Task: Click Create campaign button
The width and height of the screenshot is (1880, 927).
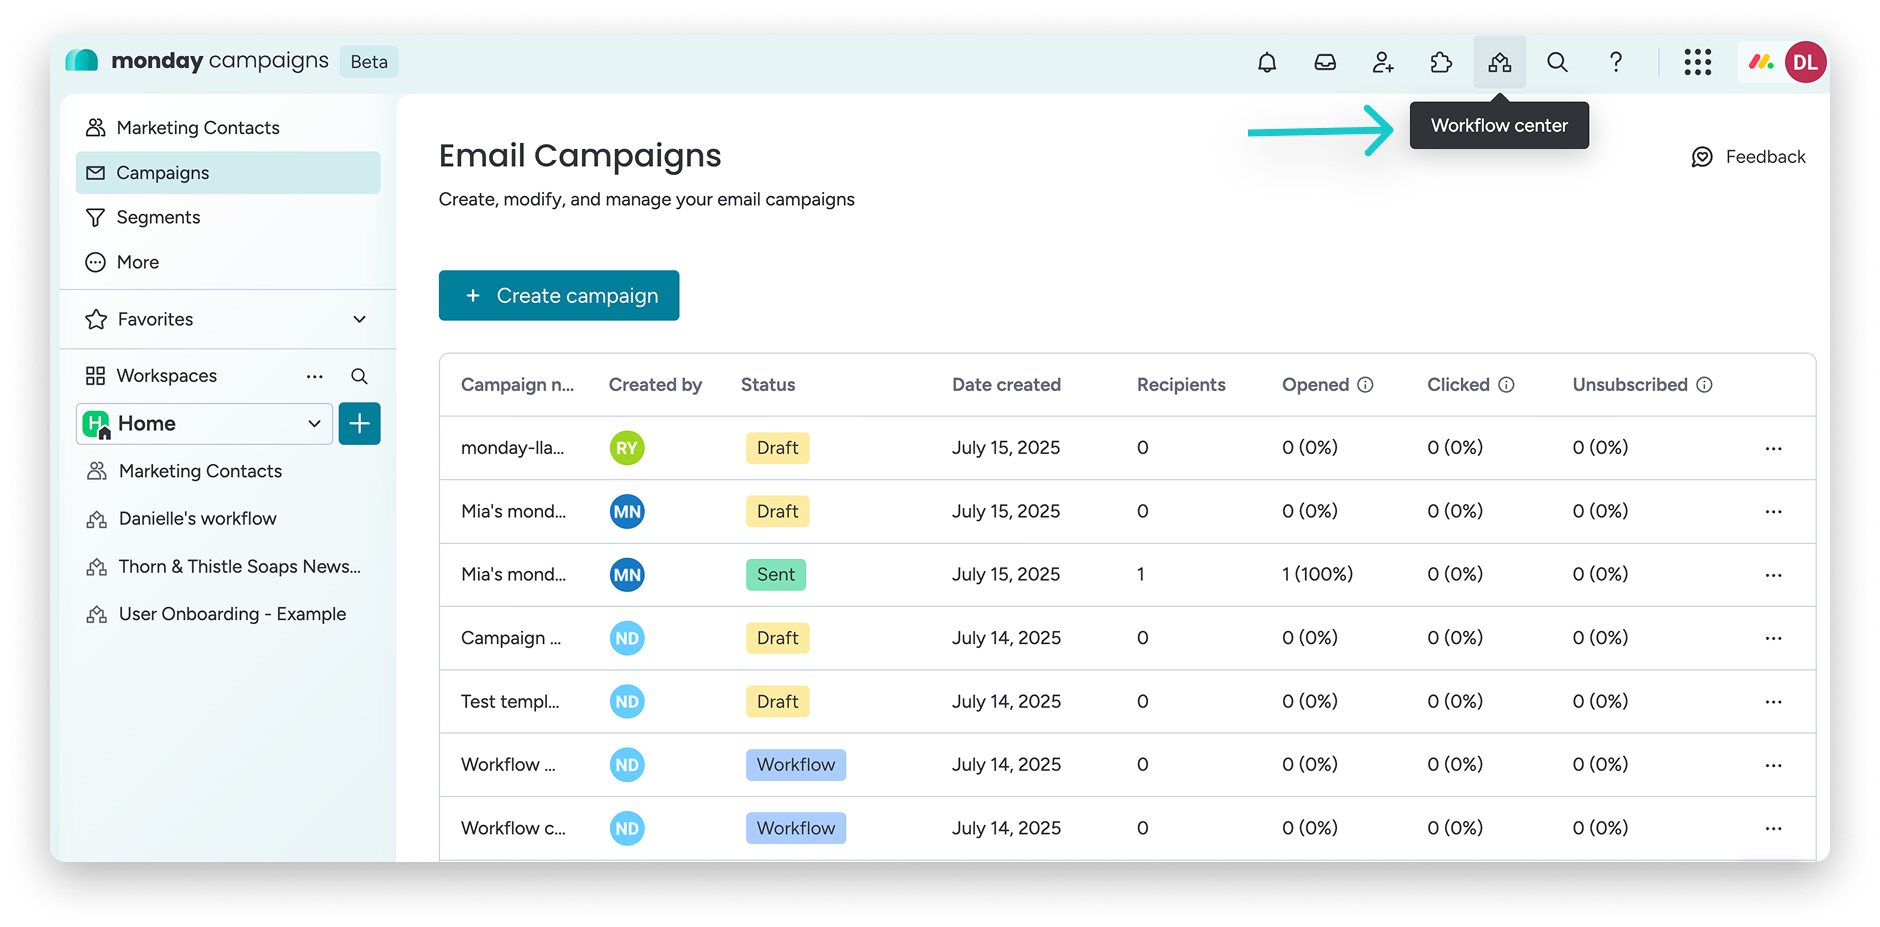Action: [x=559, y=296]
